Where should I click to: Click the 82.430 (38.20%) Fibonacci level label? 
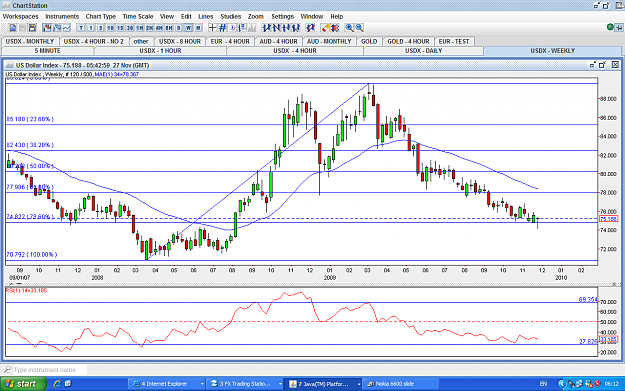click(30, 145)
